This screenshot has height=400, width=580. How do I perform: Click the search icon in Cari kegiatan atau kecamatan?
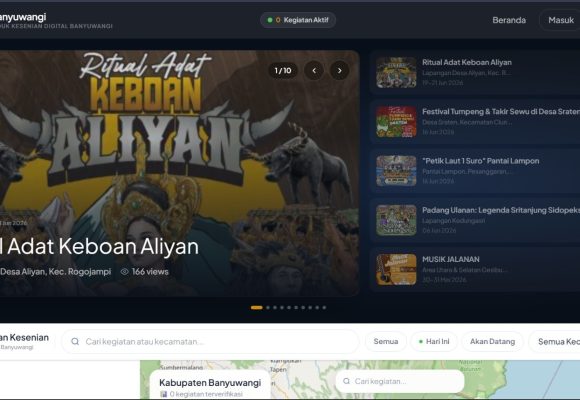point(75,341)
